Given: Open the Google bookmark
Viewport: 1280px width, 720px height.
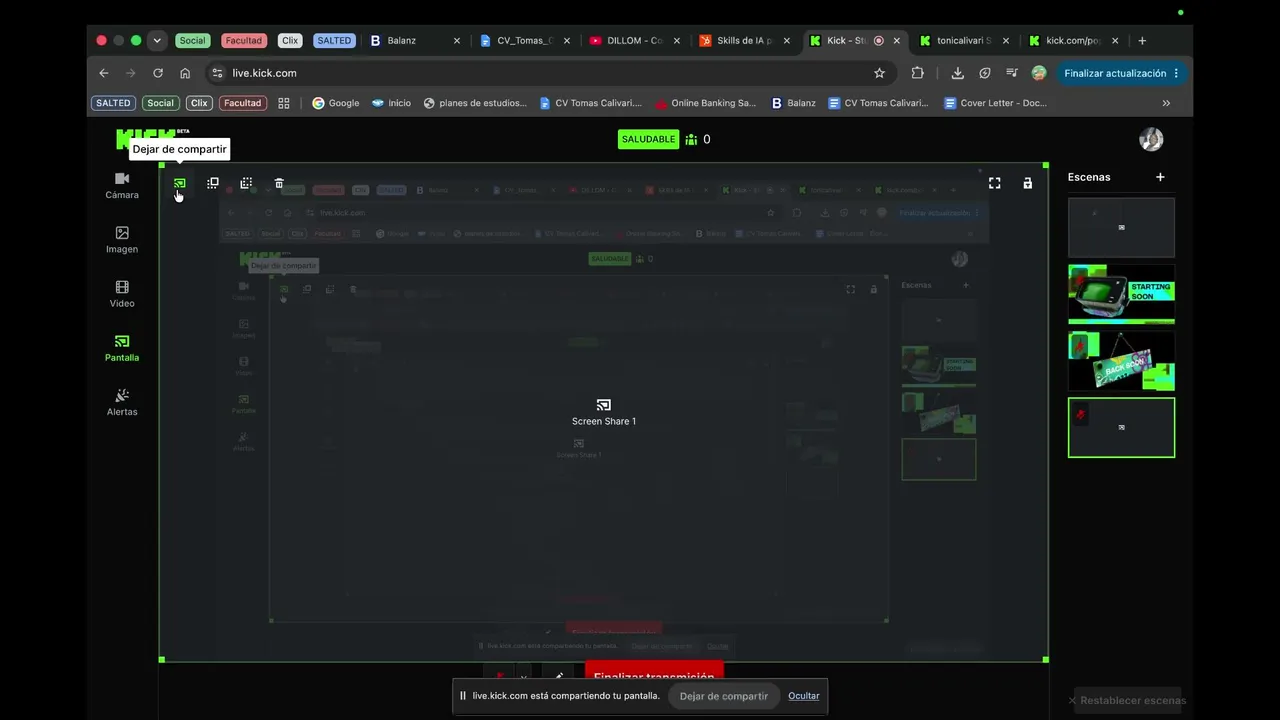Looking at the screenshot, I should click(335, 103).
